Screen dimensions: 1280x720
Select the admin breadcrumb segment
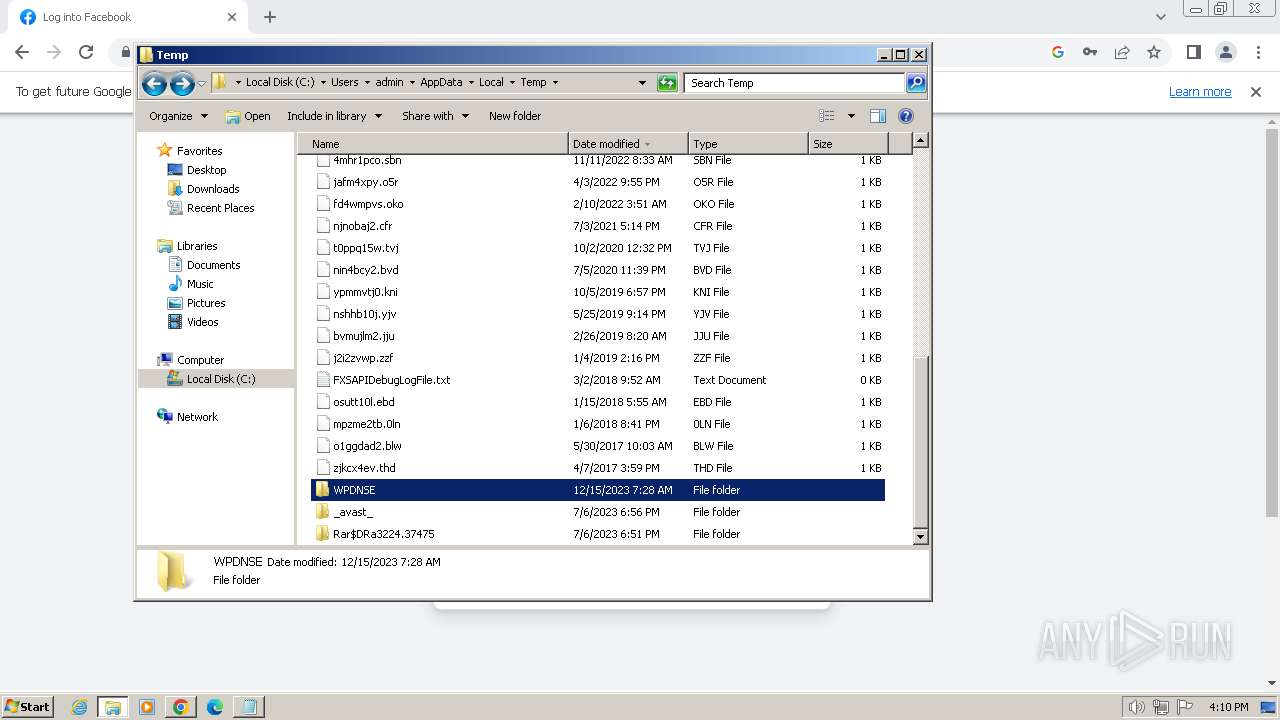pos(389,83)
